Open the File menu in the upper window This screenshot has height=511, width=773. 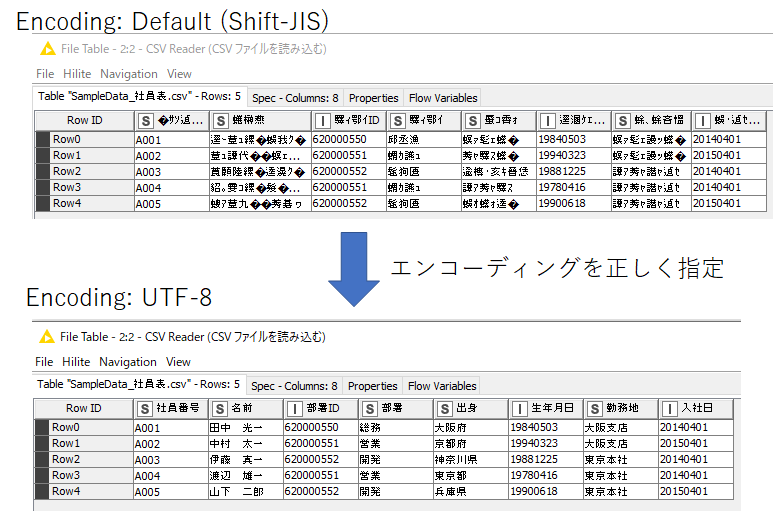click(45, 74)
